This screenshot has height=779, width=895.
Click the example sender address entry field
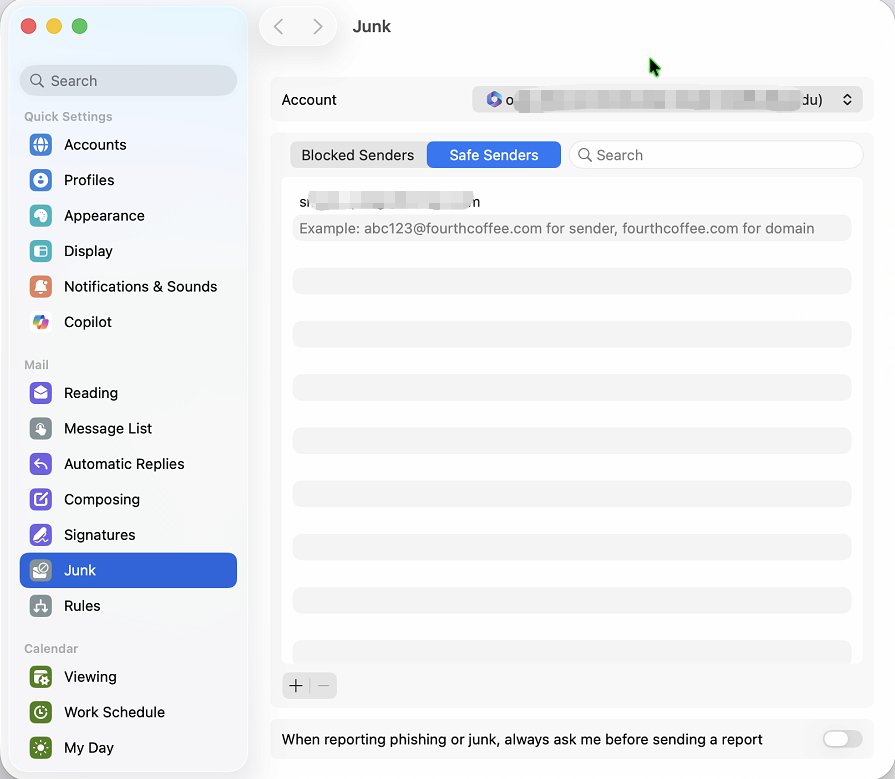click(x=571, y=228)
